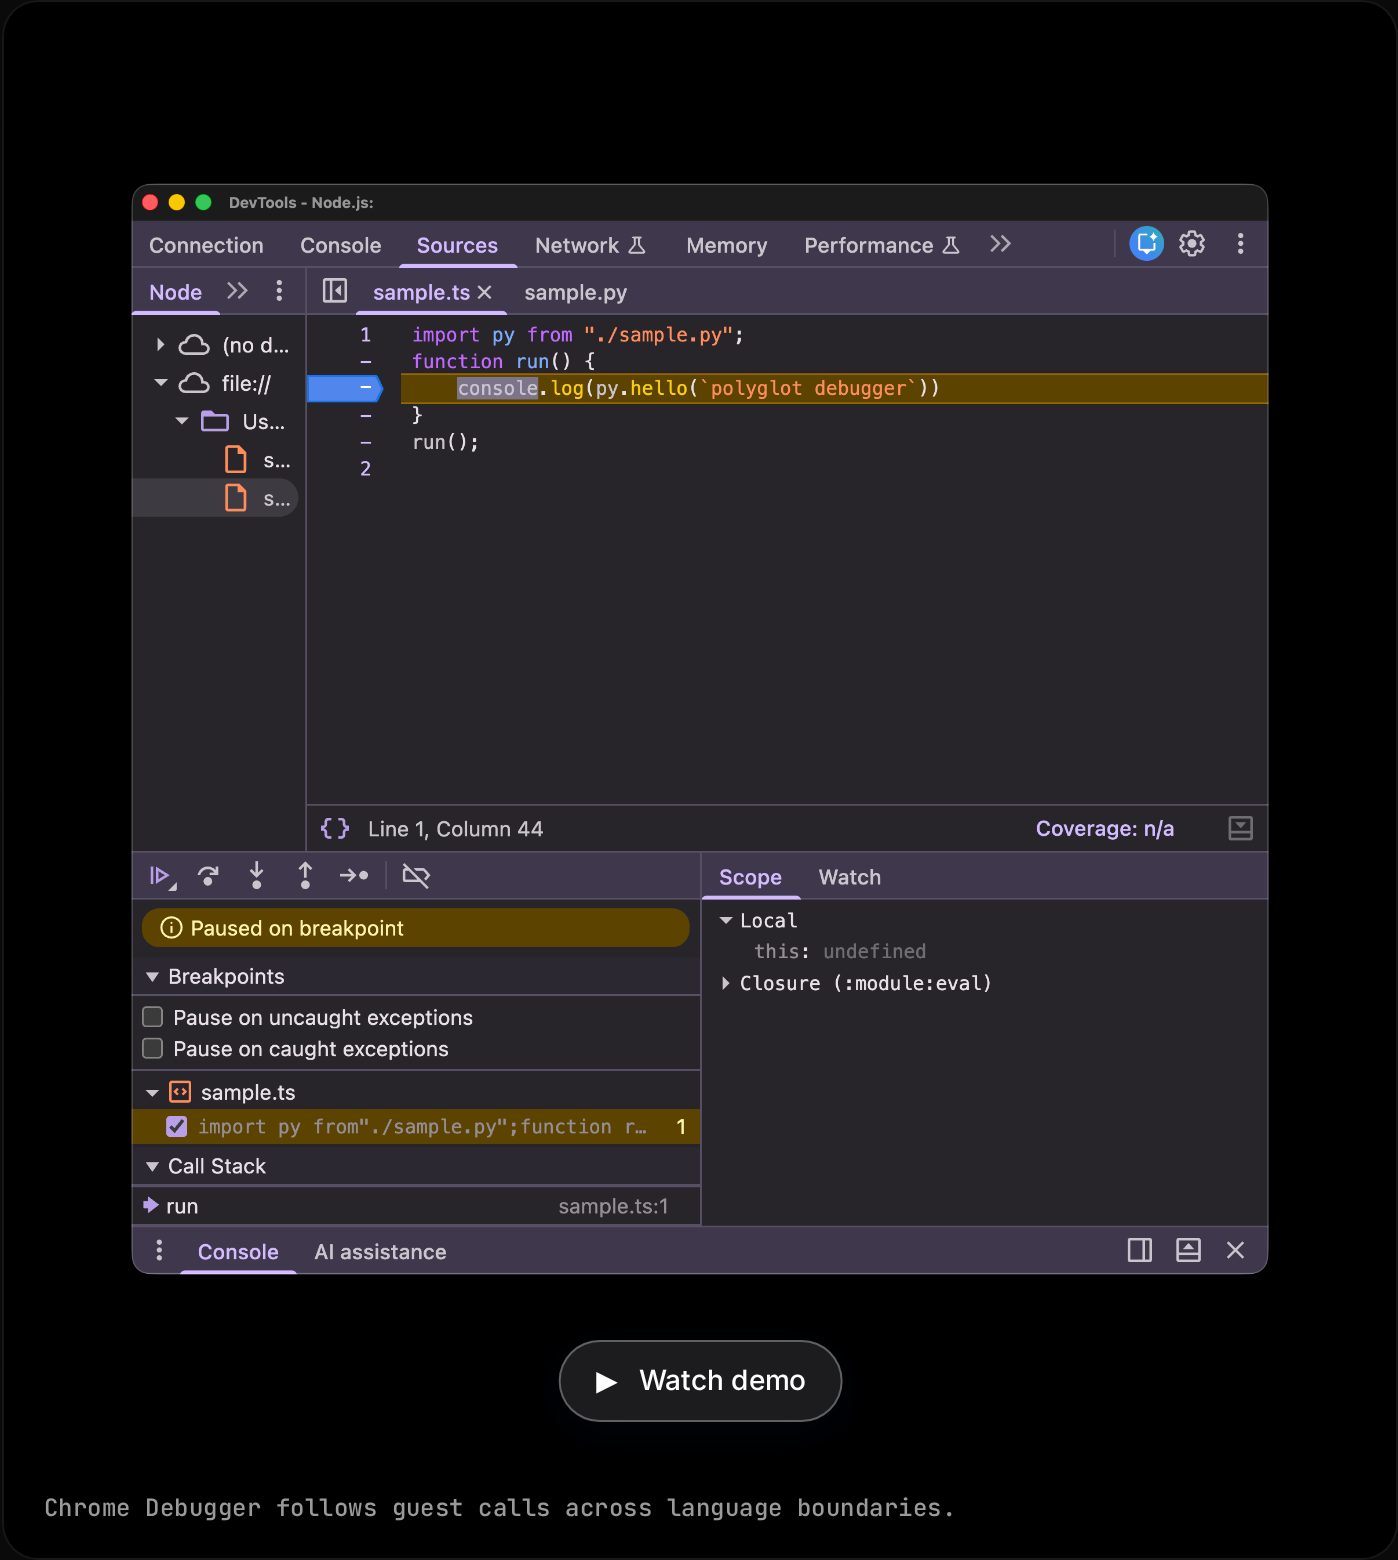Open the Memory panel tab
This screenshot has width=1398, height=1560.
click(727, 245)
